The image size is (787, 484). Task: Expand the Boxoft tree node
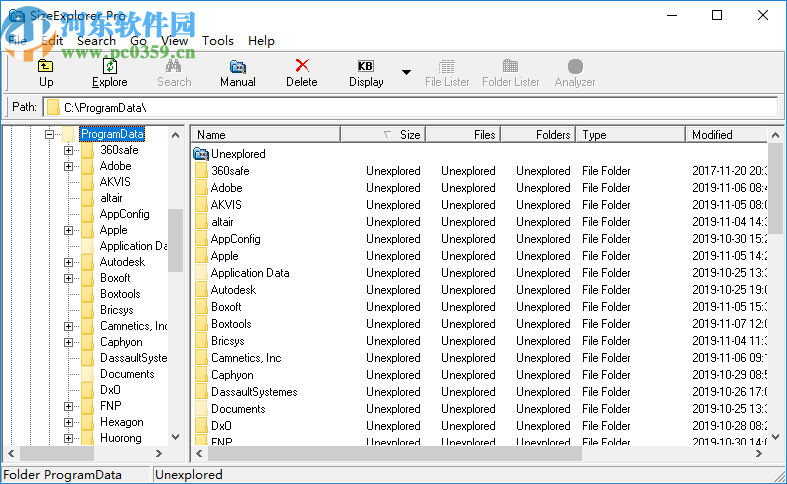68,278
